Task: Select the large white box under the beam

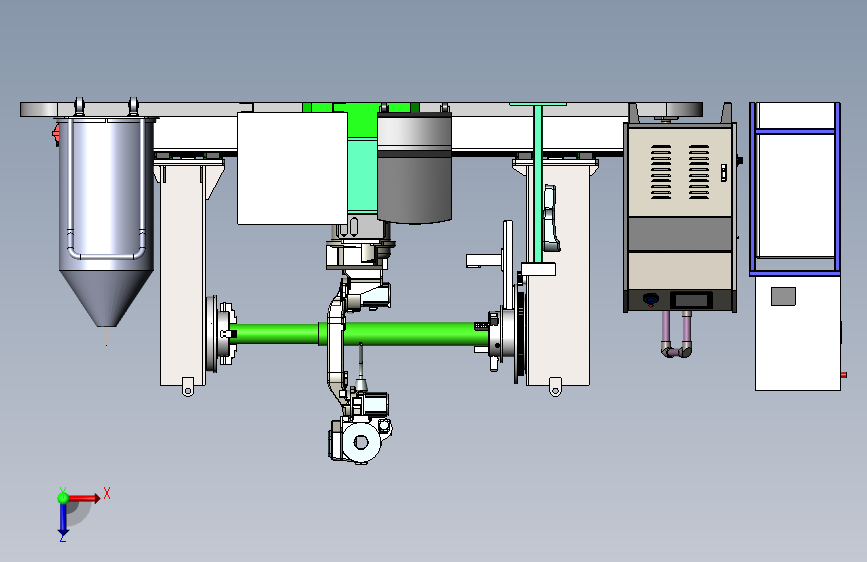Action: 293,168
